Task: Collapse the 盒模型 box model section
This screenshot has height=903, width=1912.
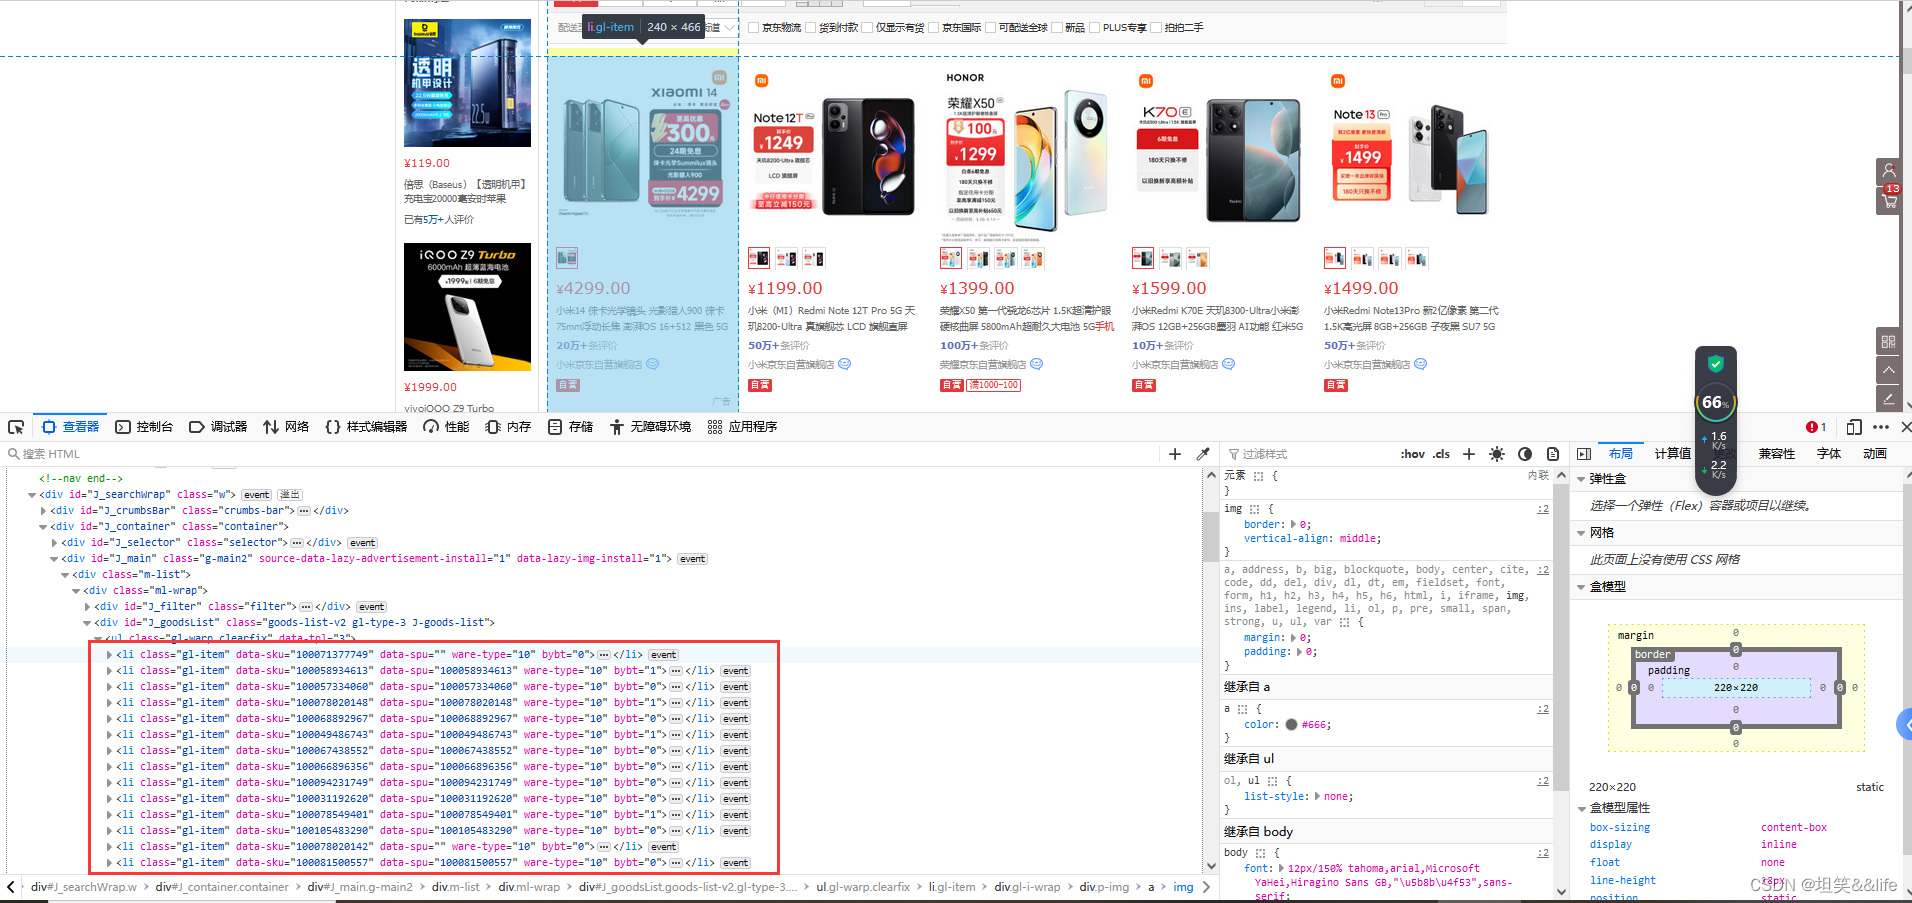Action: 1582,587
